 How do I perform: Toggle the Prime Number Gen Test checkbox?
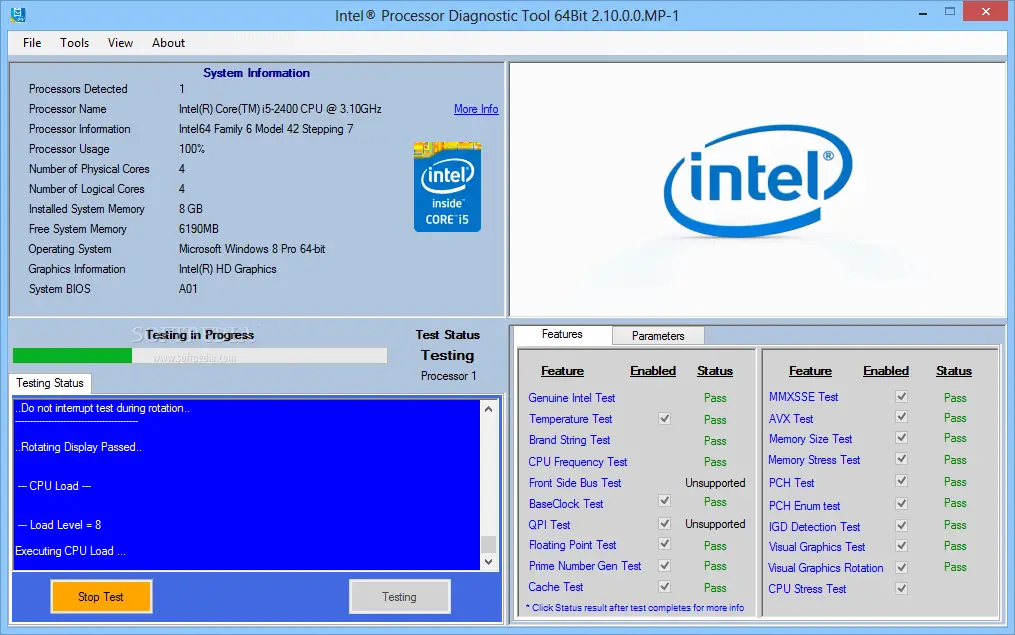[x=664, y=565]
